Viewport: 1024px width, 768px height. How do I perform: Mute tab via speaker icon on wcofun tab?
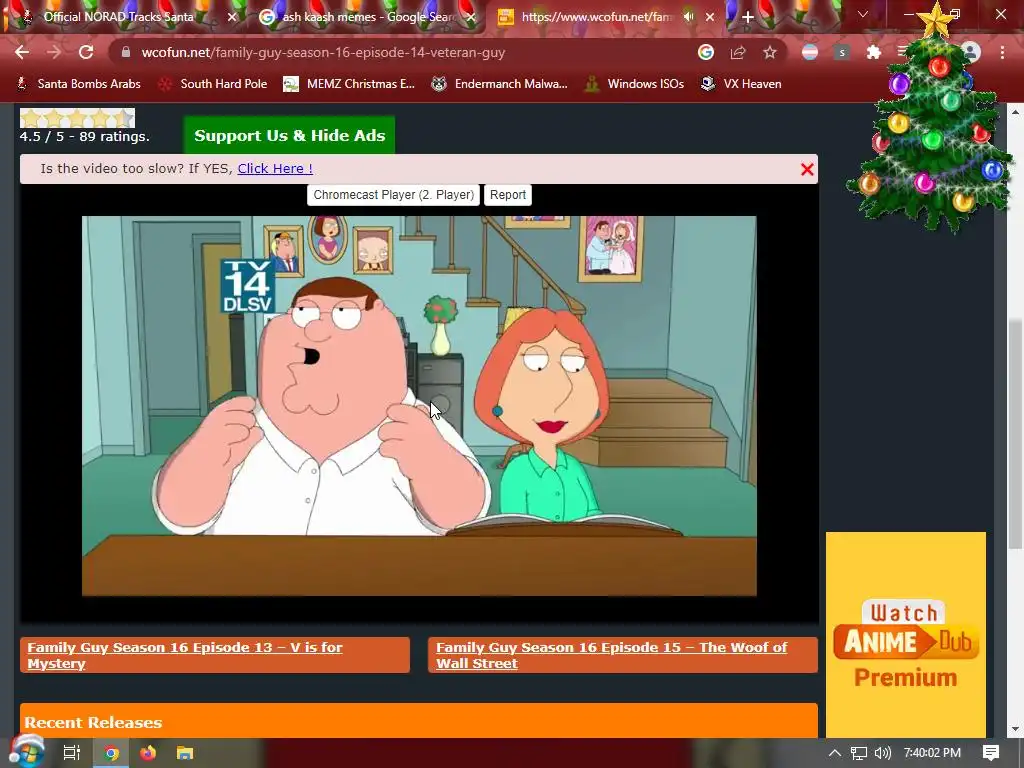pyautogui.click(x=688, y=16)
